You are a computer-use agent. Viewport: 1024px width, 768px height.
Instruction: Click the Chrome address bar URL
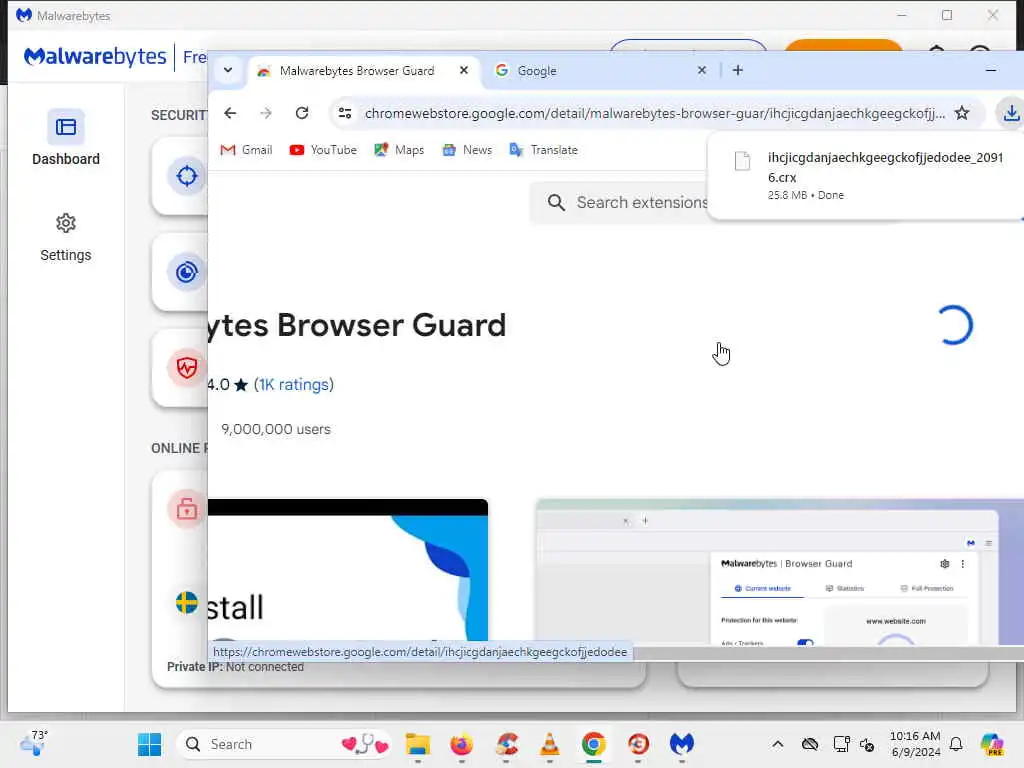pos(654,114)
